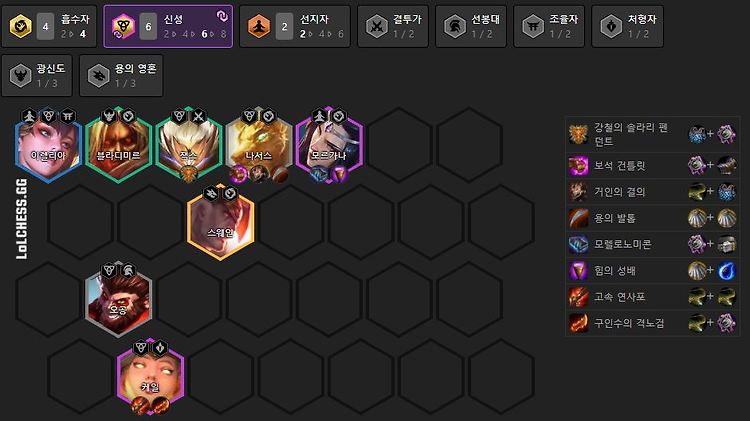Click the 선지자 trait orange icon
Viewport: 750px width, 421px height.
point(259,26)
